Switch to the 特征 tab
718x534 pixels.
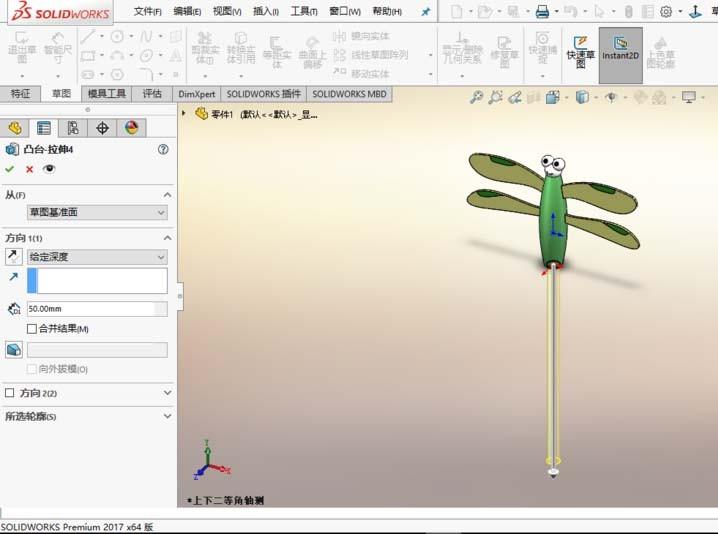(20, 93)
